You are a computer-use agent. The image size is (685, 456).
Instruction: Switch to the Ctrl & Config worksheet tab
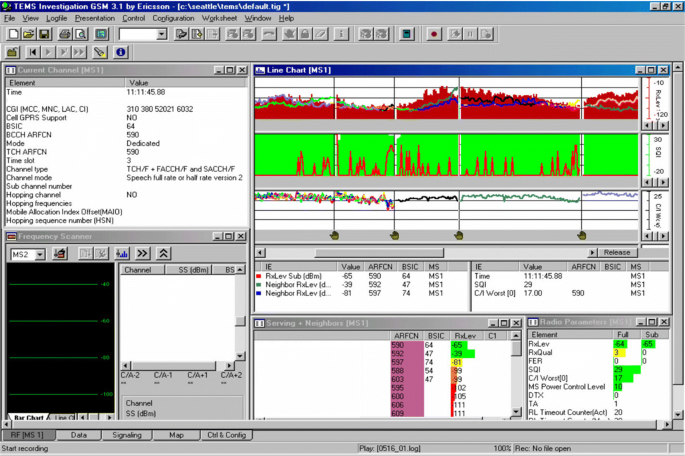point(227,435)
